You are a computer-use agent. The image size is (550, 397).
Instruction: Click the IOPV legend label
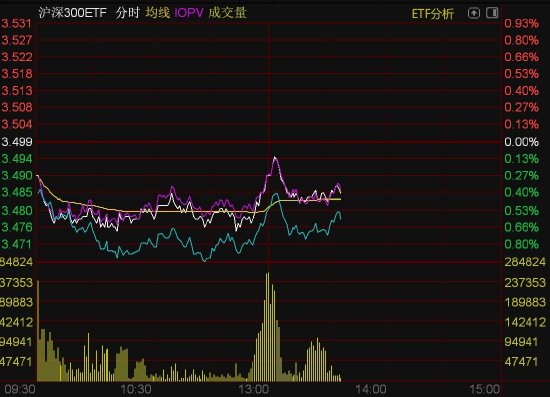coord(189,13)
